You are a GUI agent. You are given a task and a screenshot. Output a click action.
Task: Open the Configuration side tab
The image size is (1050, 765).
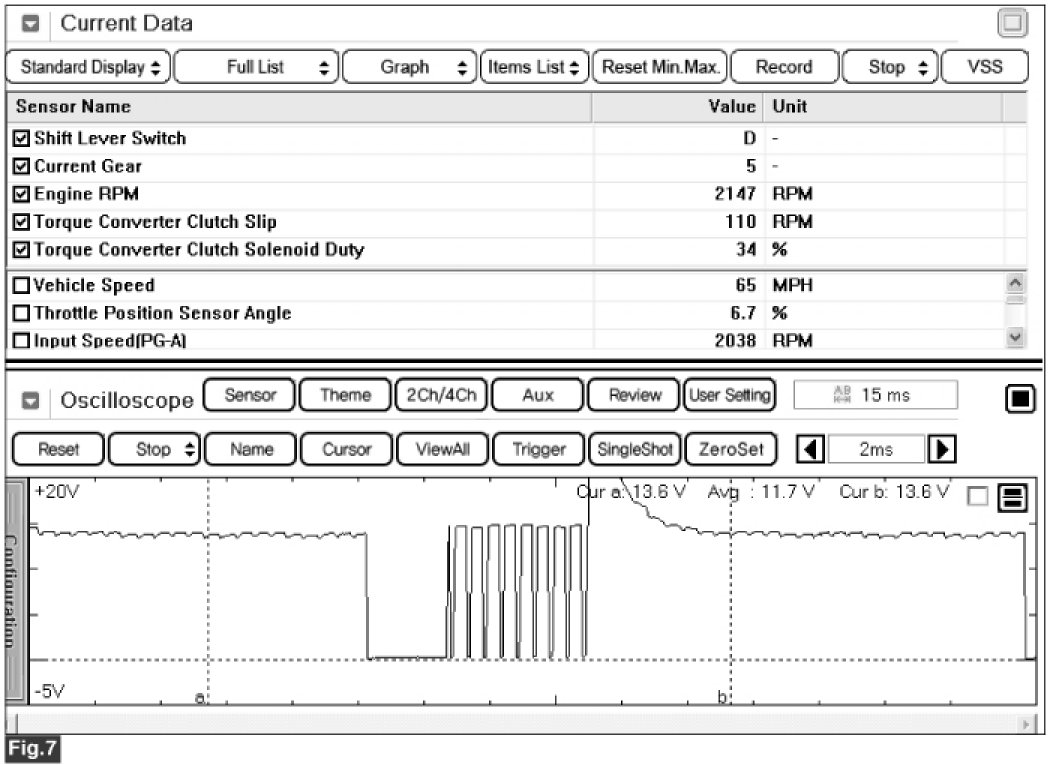click(x=17, y=590)
